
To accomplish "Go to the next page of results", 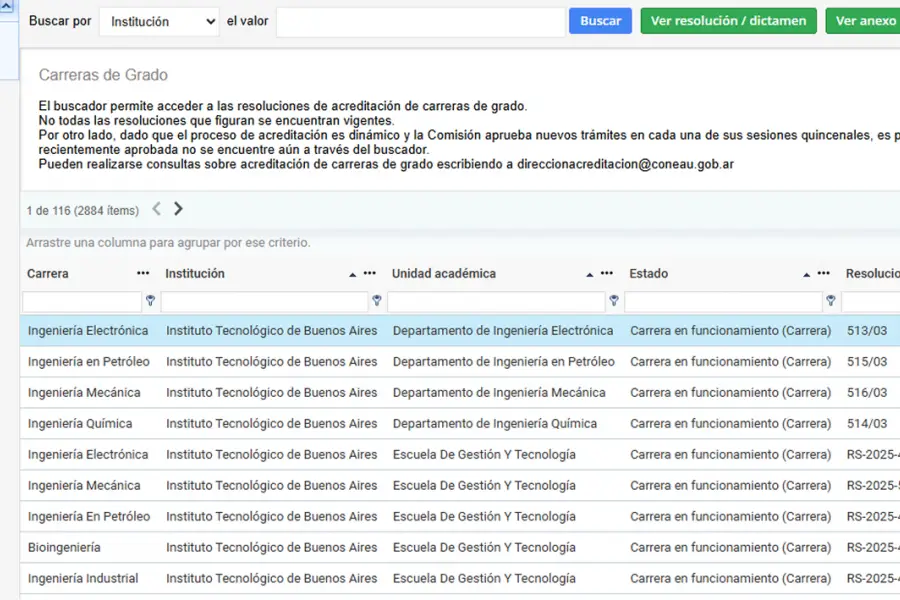I will (x=179, y=209).
